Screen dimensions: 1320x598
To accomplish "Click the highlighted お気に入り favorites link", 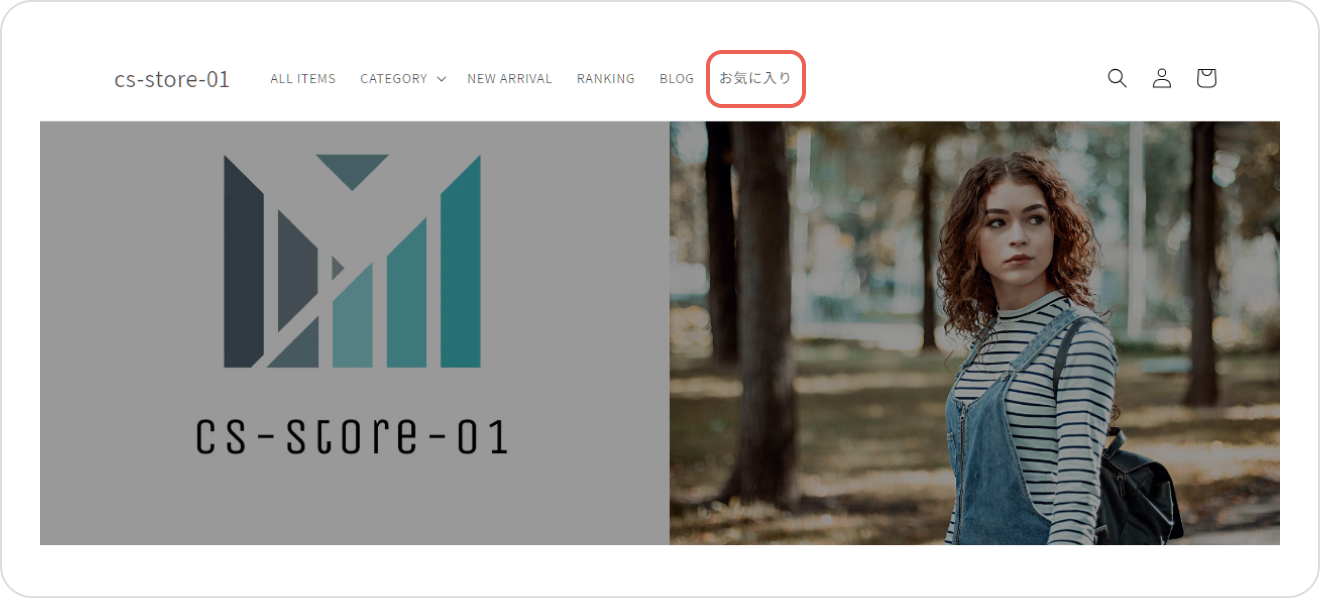I will point(755,78).
